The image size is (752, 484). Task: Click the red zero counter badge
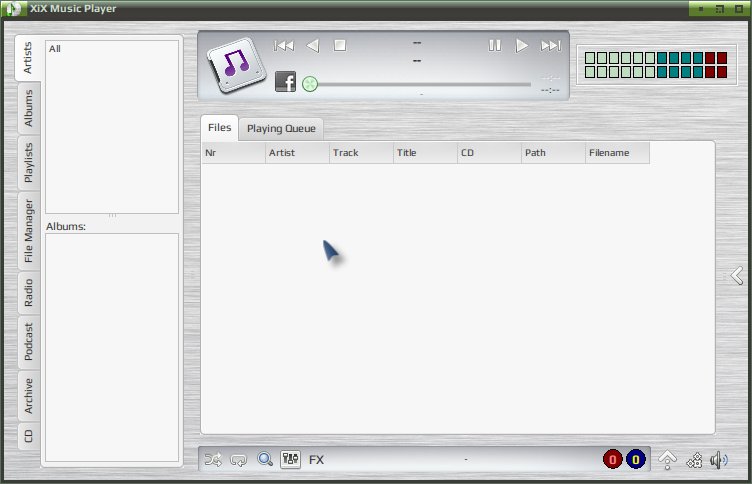click(x=612, y=460)
